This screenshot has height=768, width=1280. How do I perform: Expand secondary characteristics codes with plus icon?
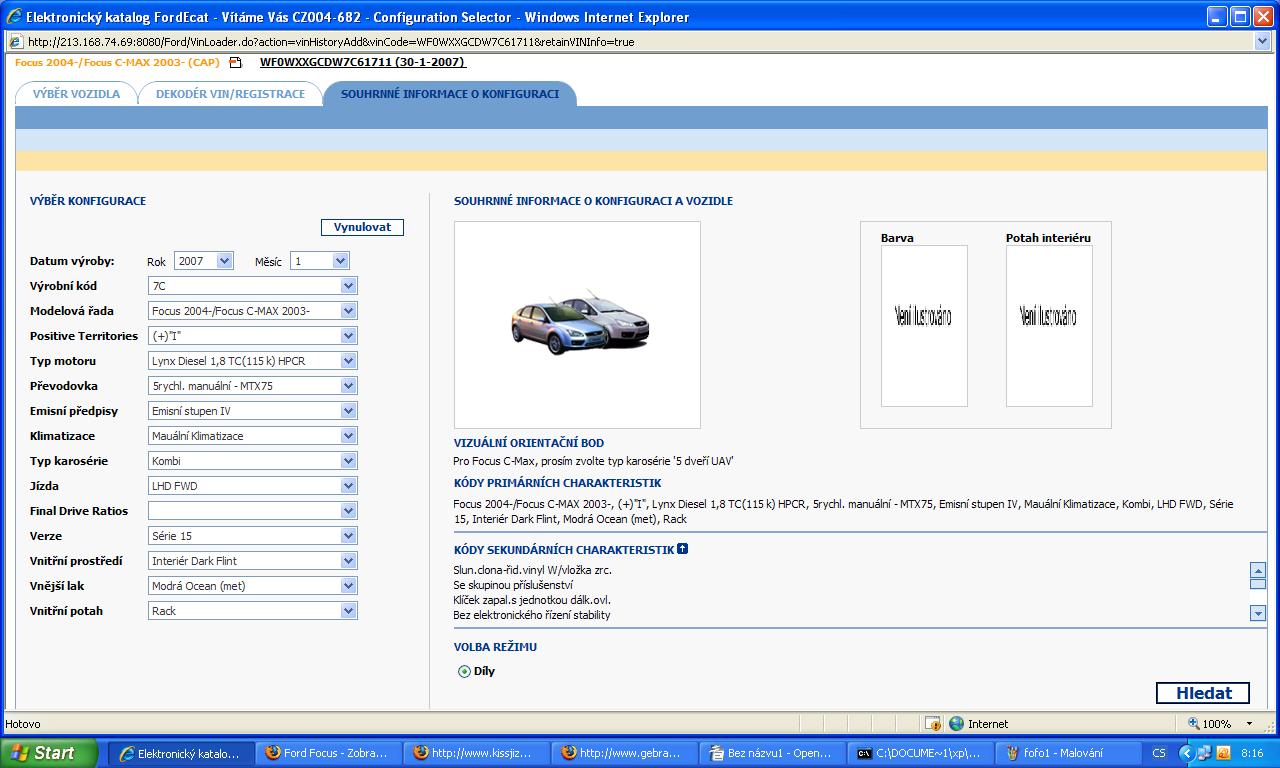tap(682, 549)
